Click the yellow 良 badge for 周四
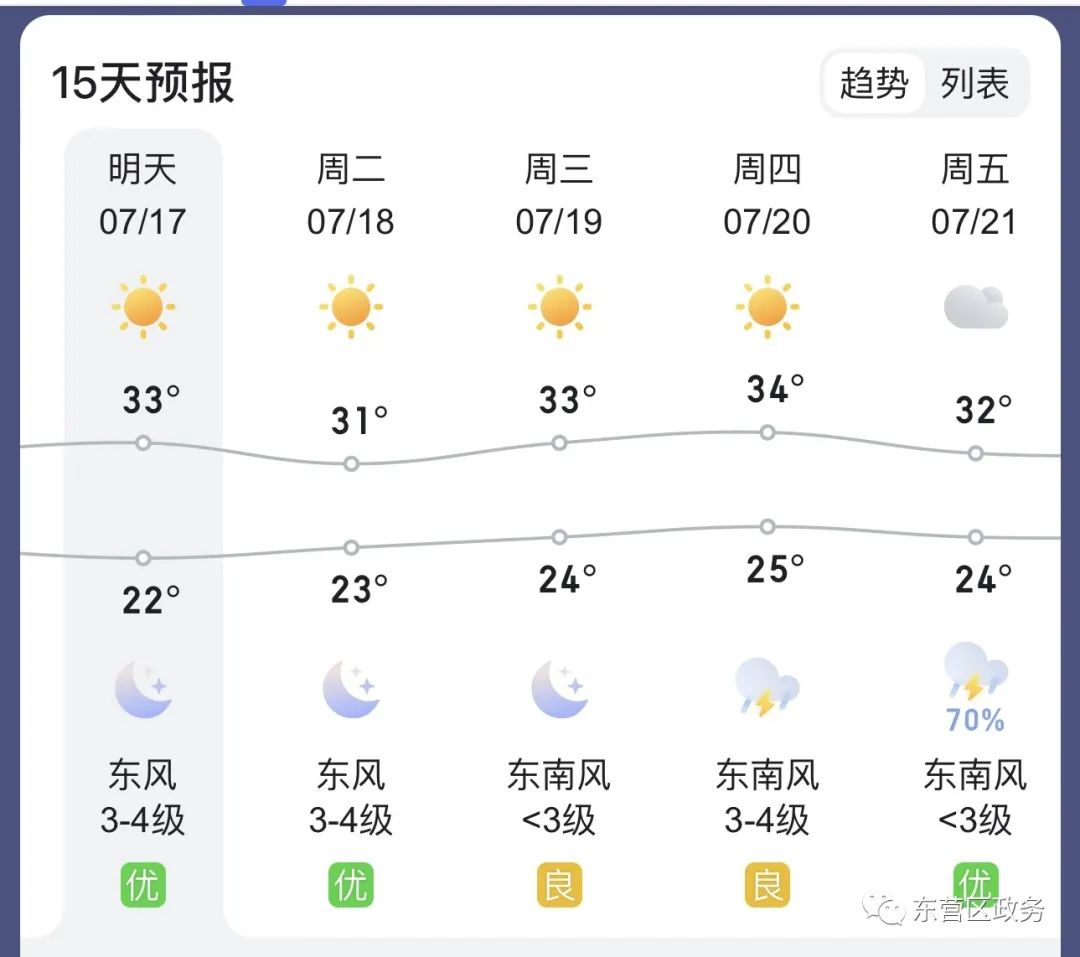Viewport: 1080px width, 957px height. click(x=767, y=885)
